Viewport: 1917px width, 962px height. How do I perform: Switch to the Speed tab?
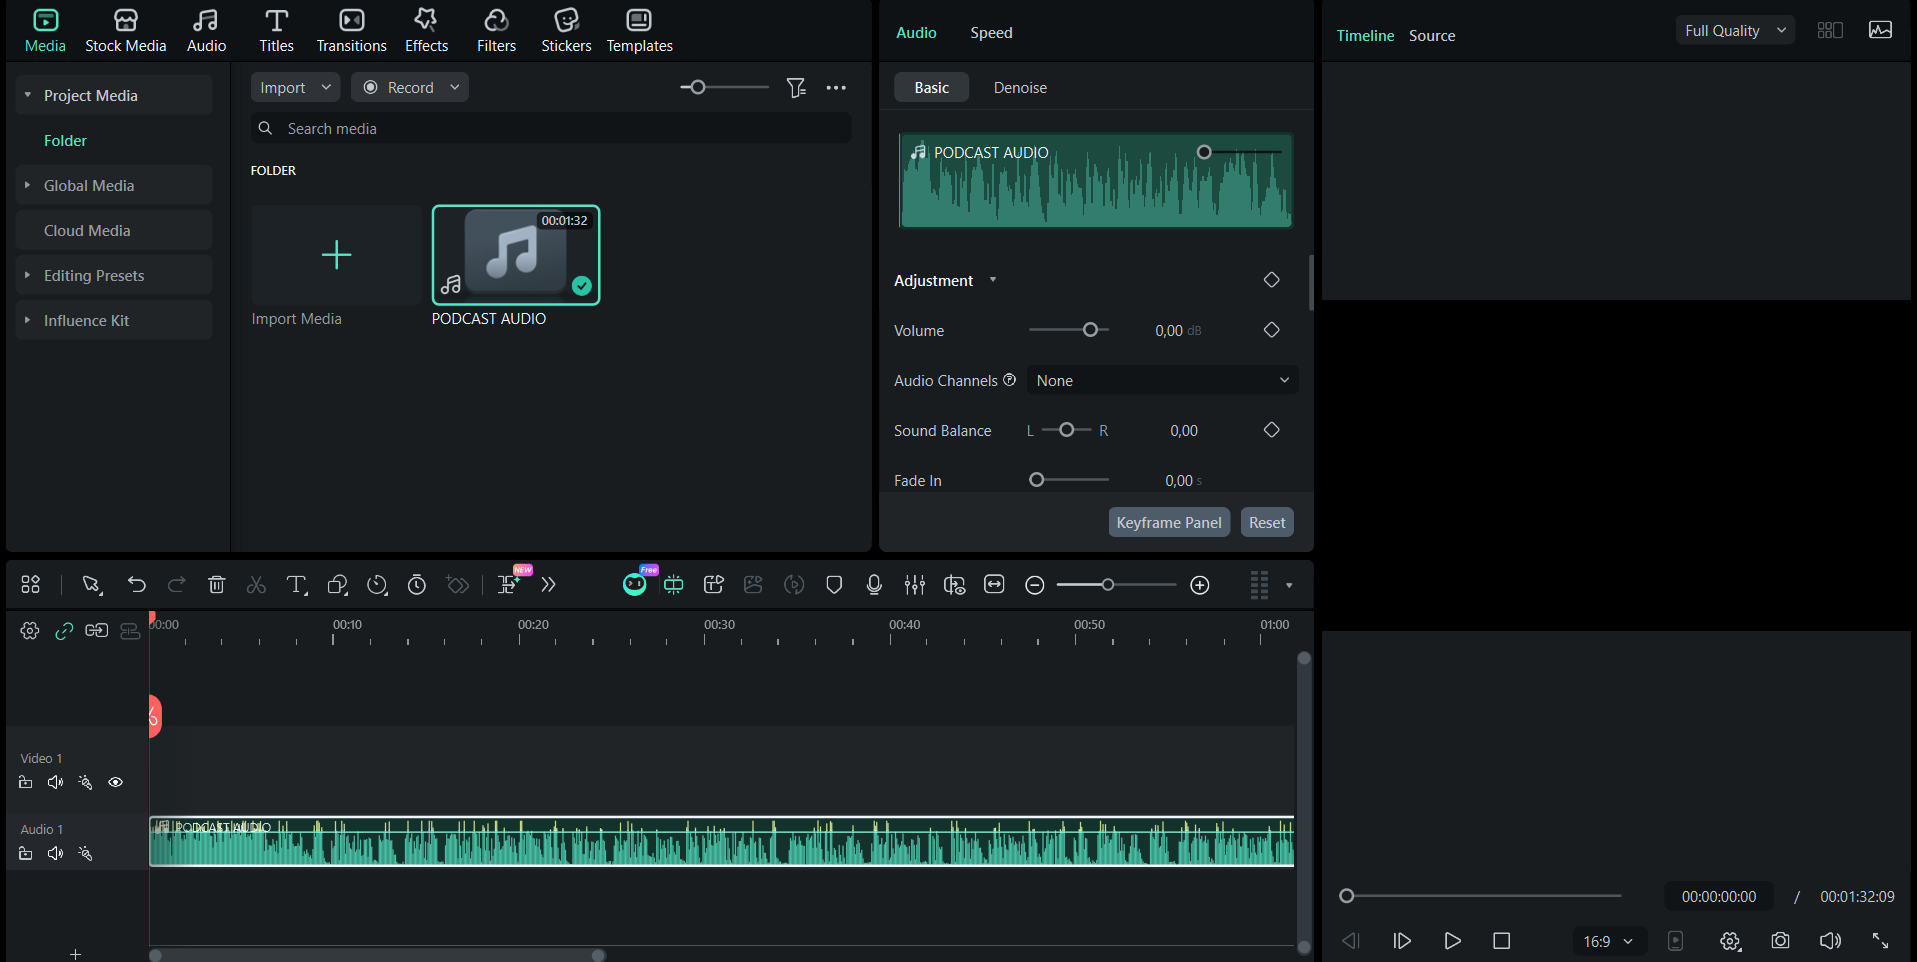990,32
